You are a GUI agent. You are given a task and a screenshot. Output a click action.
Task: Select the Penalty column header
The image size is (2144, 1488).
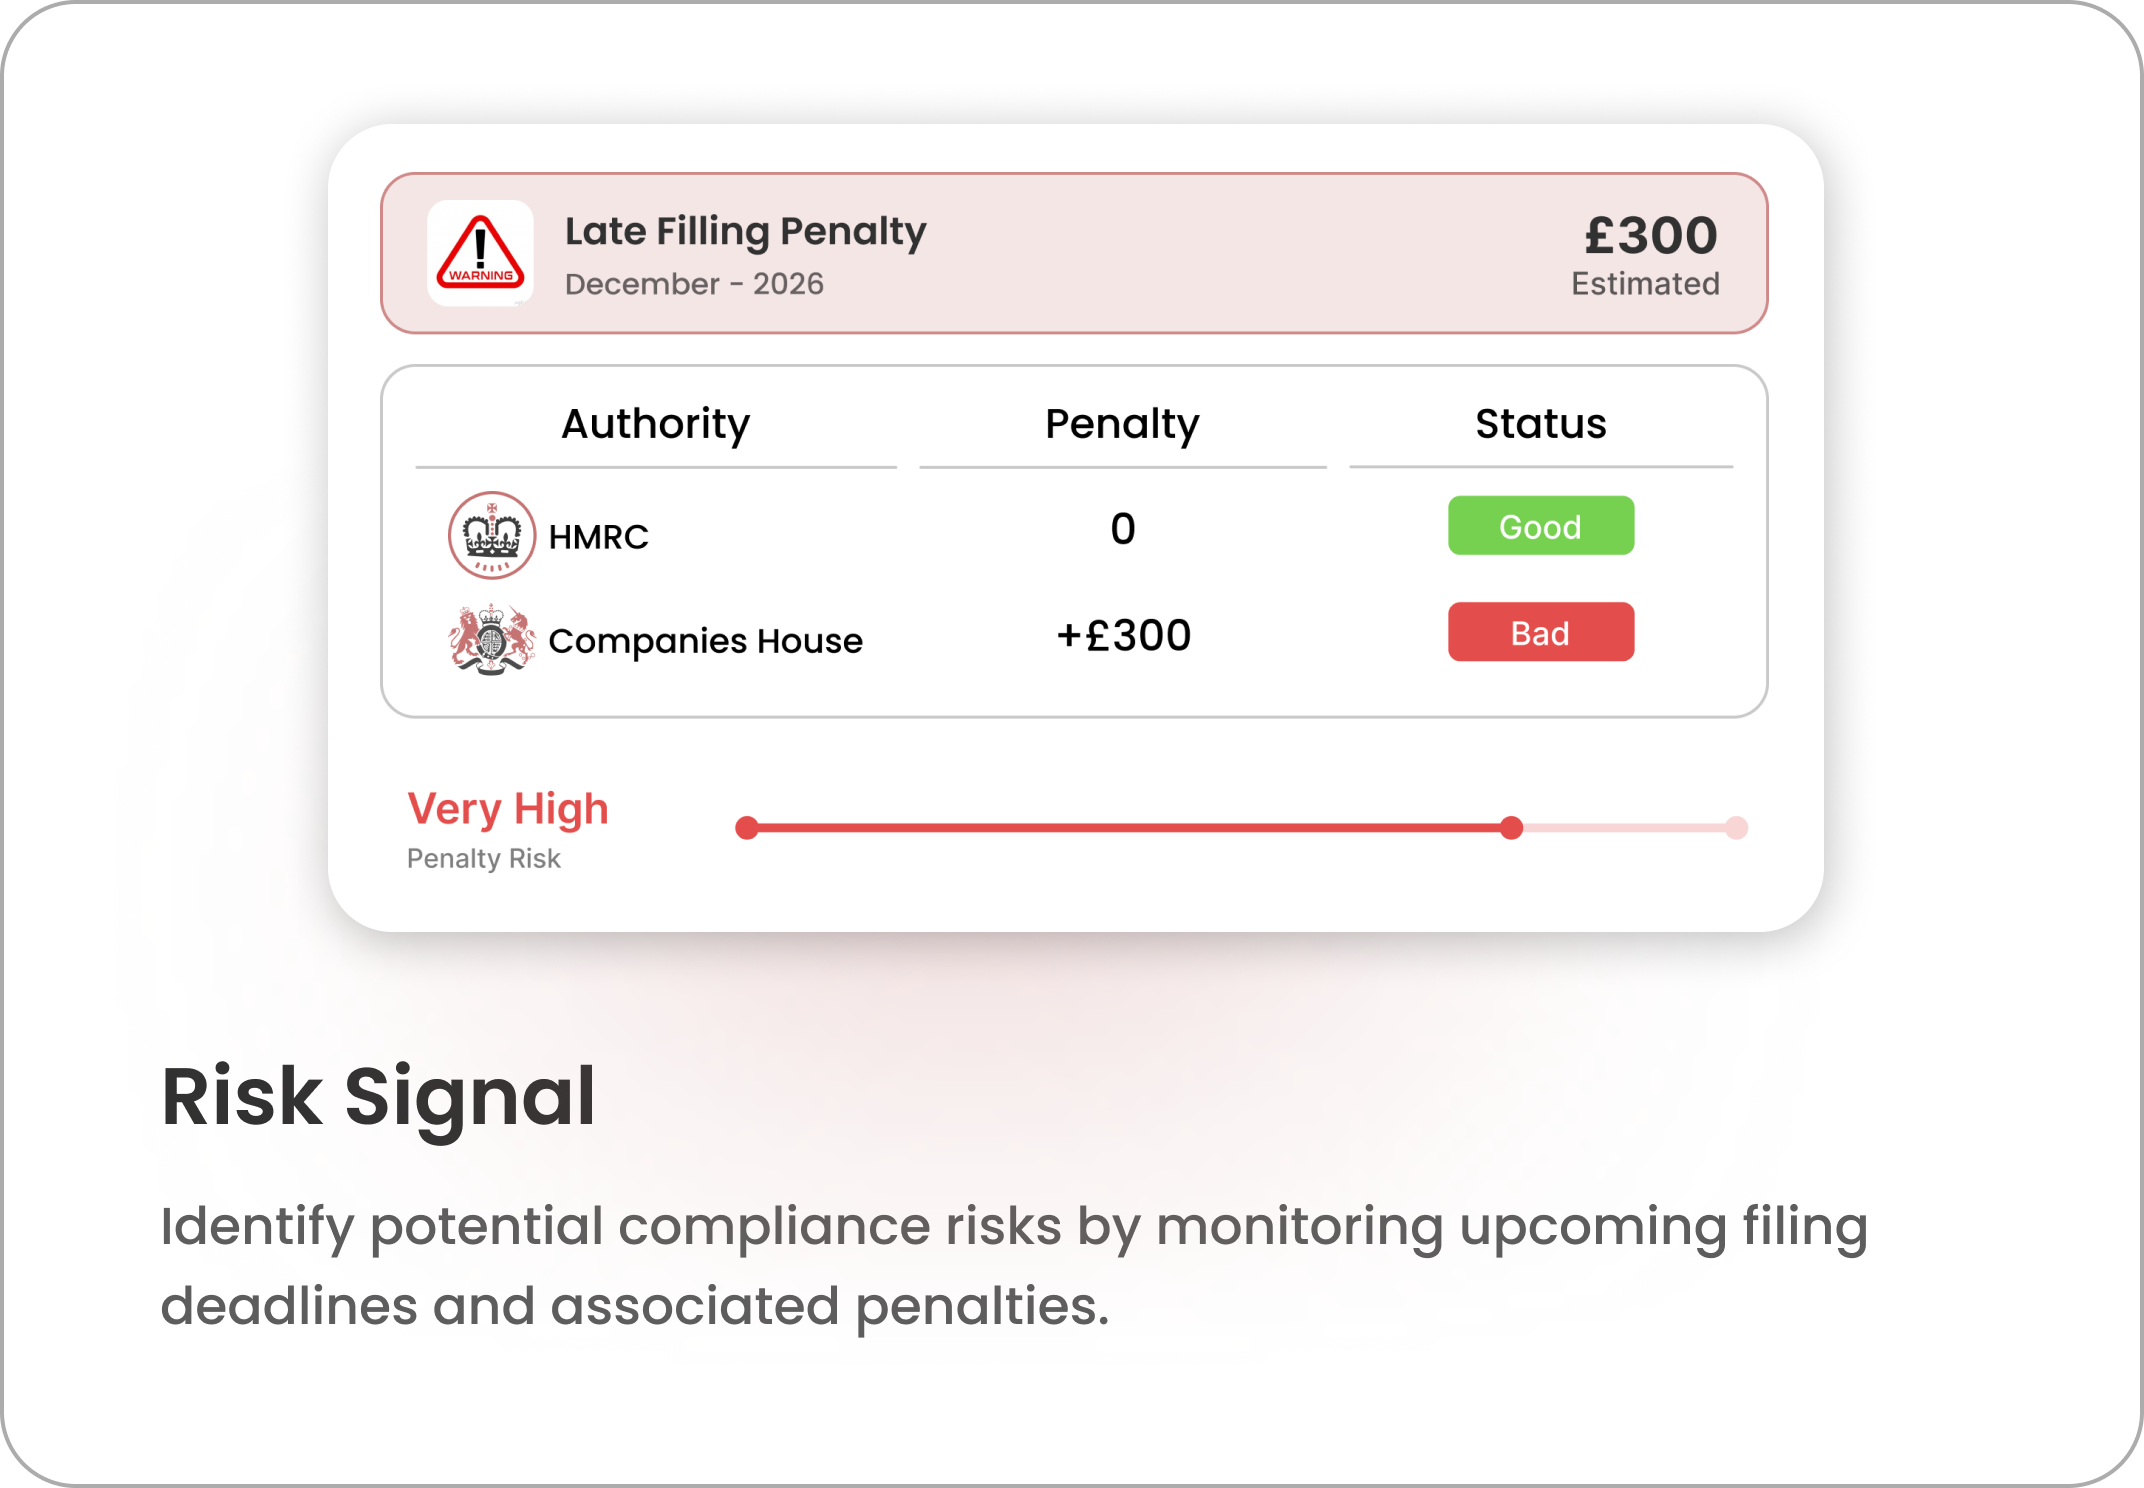[x=1122, y=424]
